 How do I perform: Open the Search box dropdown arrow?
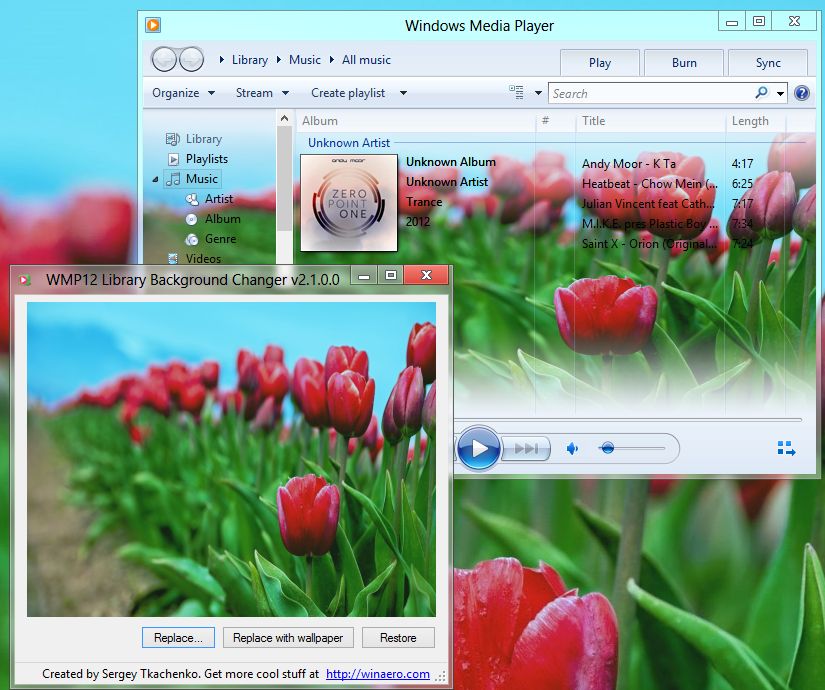click(x=780, y=94)
